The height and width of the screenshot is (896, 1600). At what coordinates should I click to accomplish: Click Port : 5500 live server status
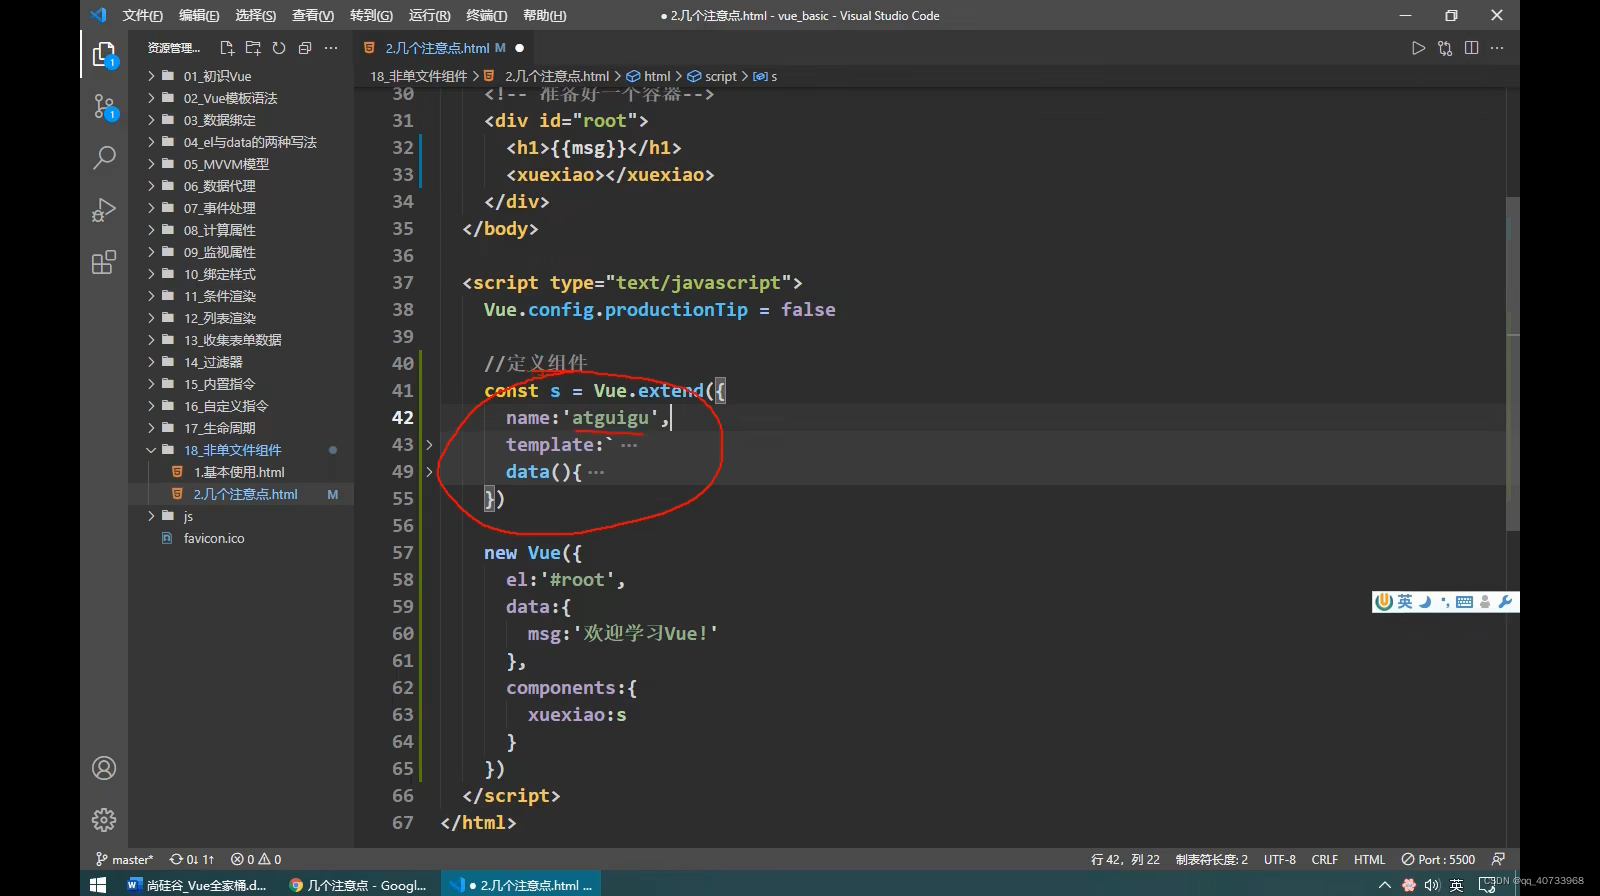(x=1438, y=859)
